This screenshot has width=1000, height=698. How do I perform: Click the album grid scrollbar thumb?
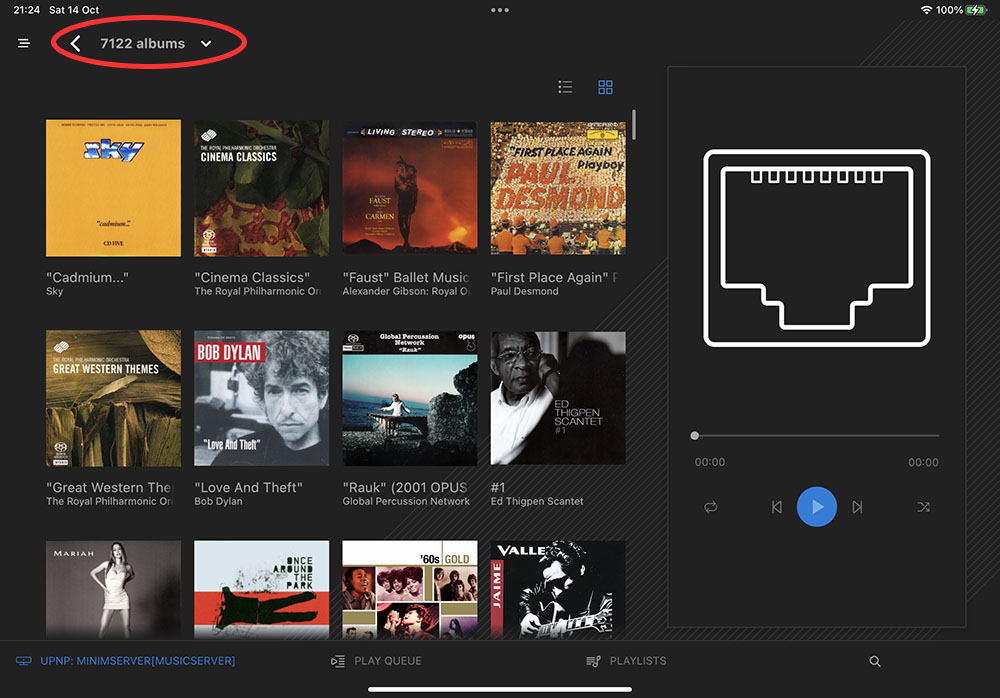pos(633,124)
